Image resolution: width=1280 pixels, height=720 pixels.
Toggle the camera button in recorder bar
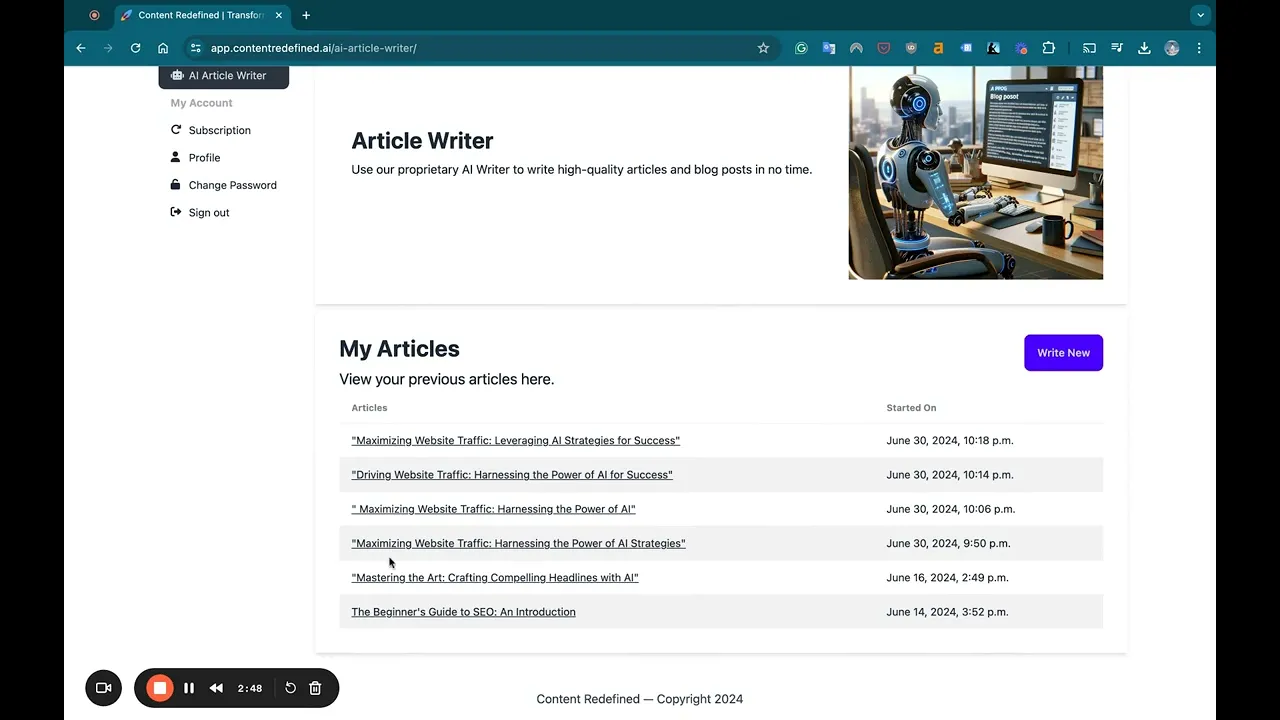(103, 688)
